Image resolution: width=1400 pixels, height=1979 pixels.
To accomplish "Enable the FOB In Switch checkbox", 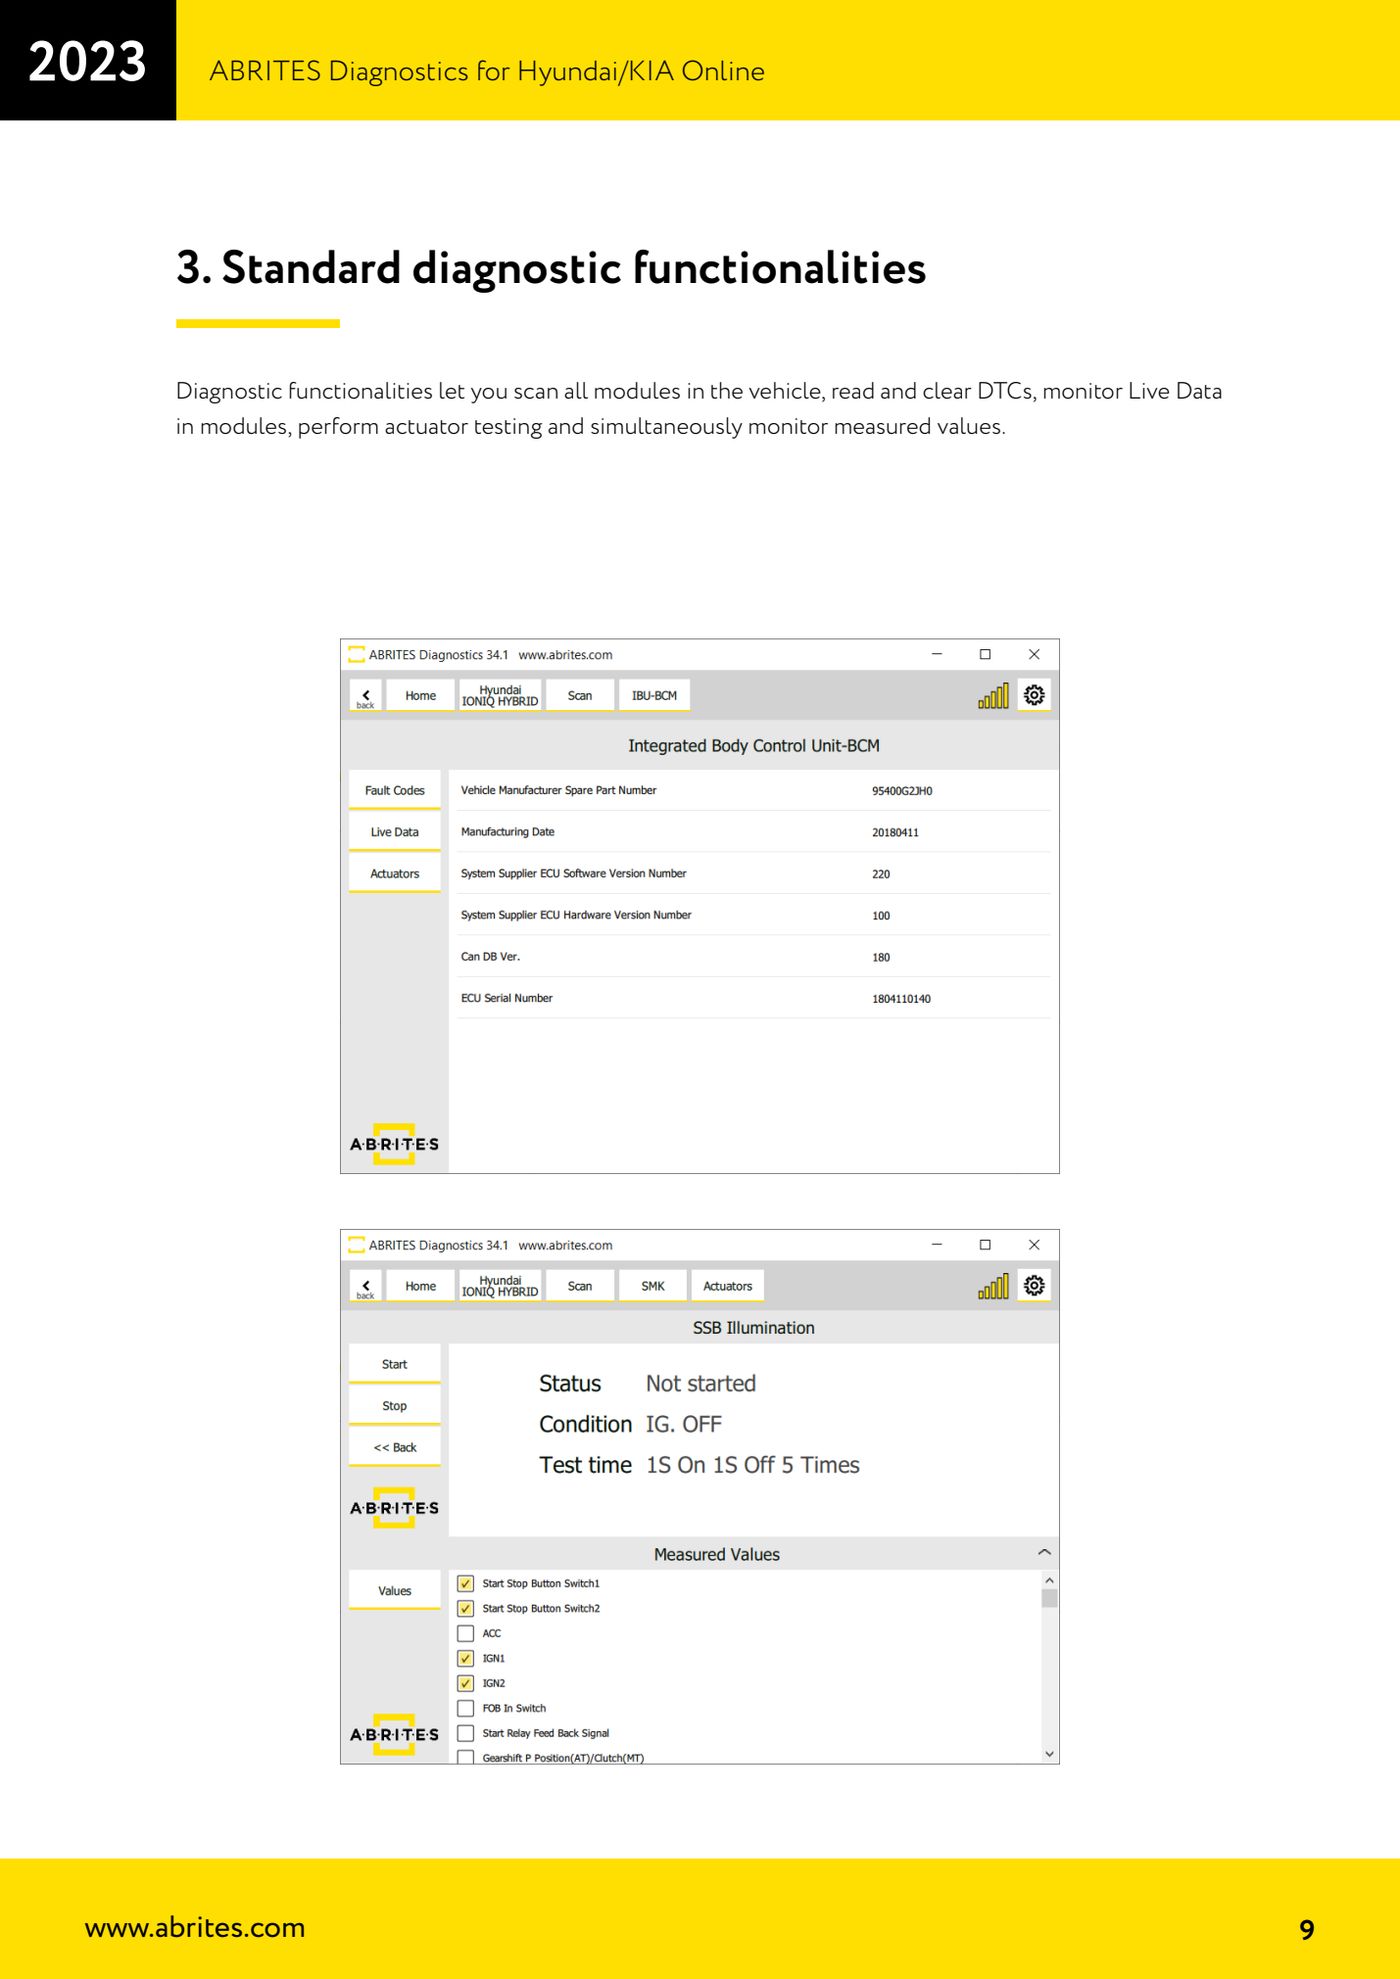I will [466, 1709].
